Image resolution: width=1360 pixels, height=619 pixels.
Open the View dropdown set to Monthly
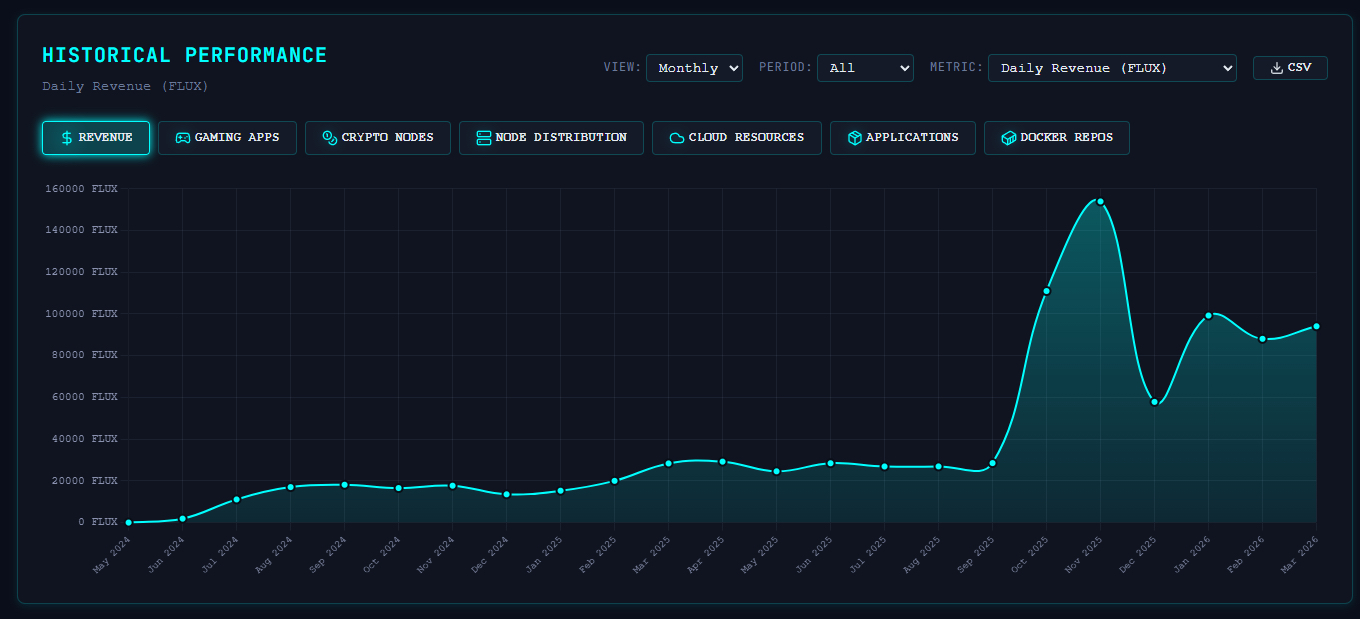tap(694, 68)
